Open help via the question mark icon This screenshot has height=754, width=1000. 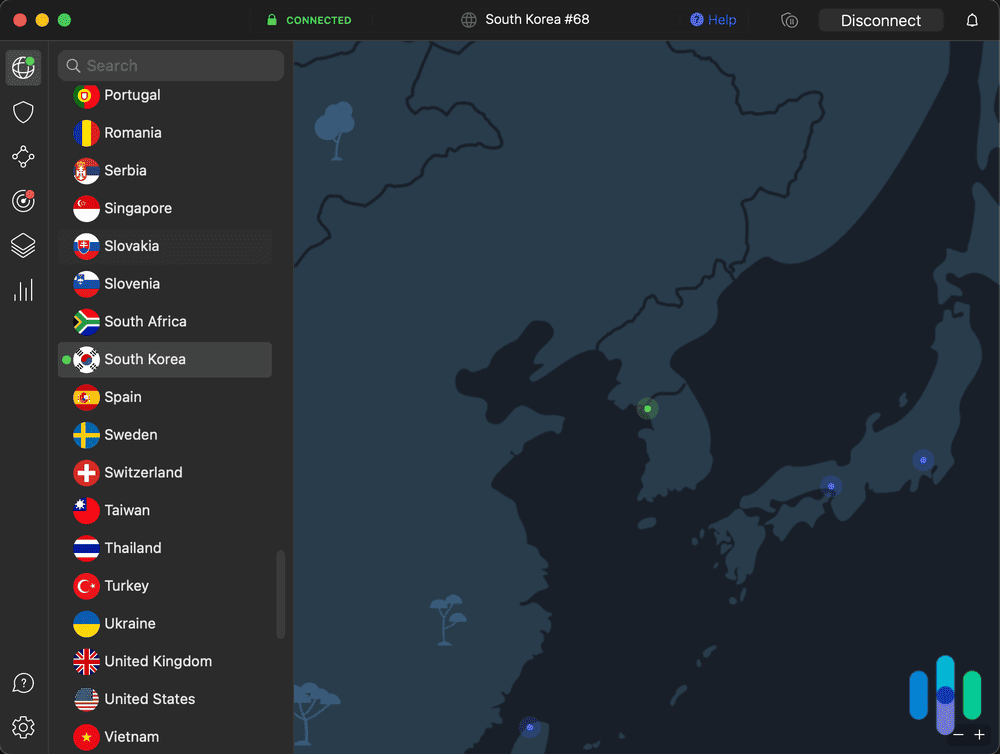(x=23, y=682)
